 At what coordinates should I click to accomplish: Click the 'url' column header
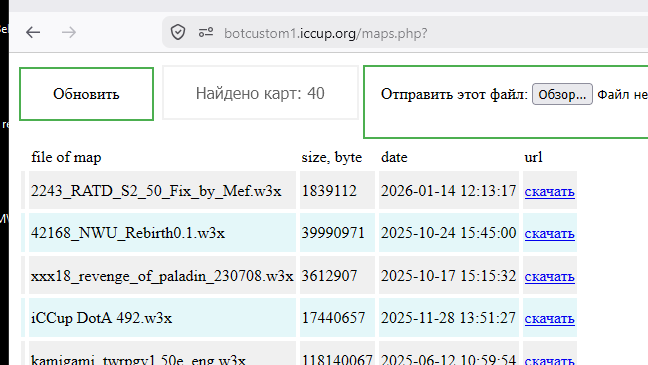[534, 157]
